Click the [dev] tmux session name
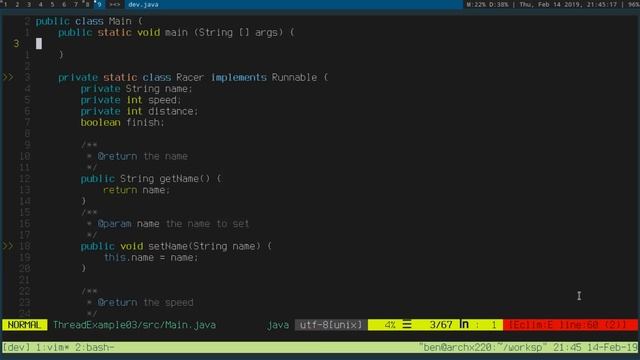640x360 pixels. coord(16,348)
